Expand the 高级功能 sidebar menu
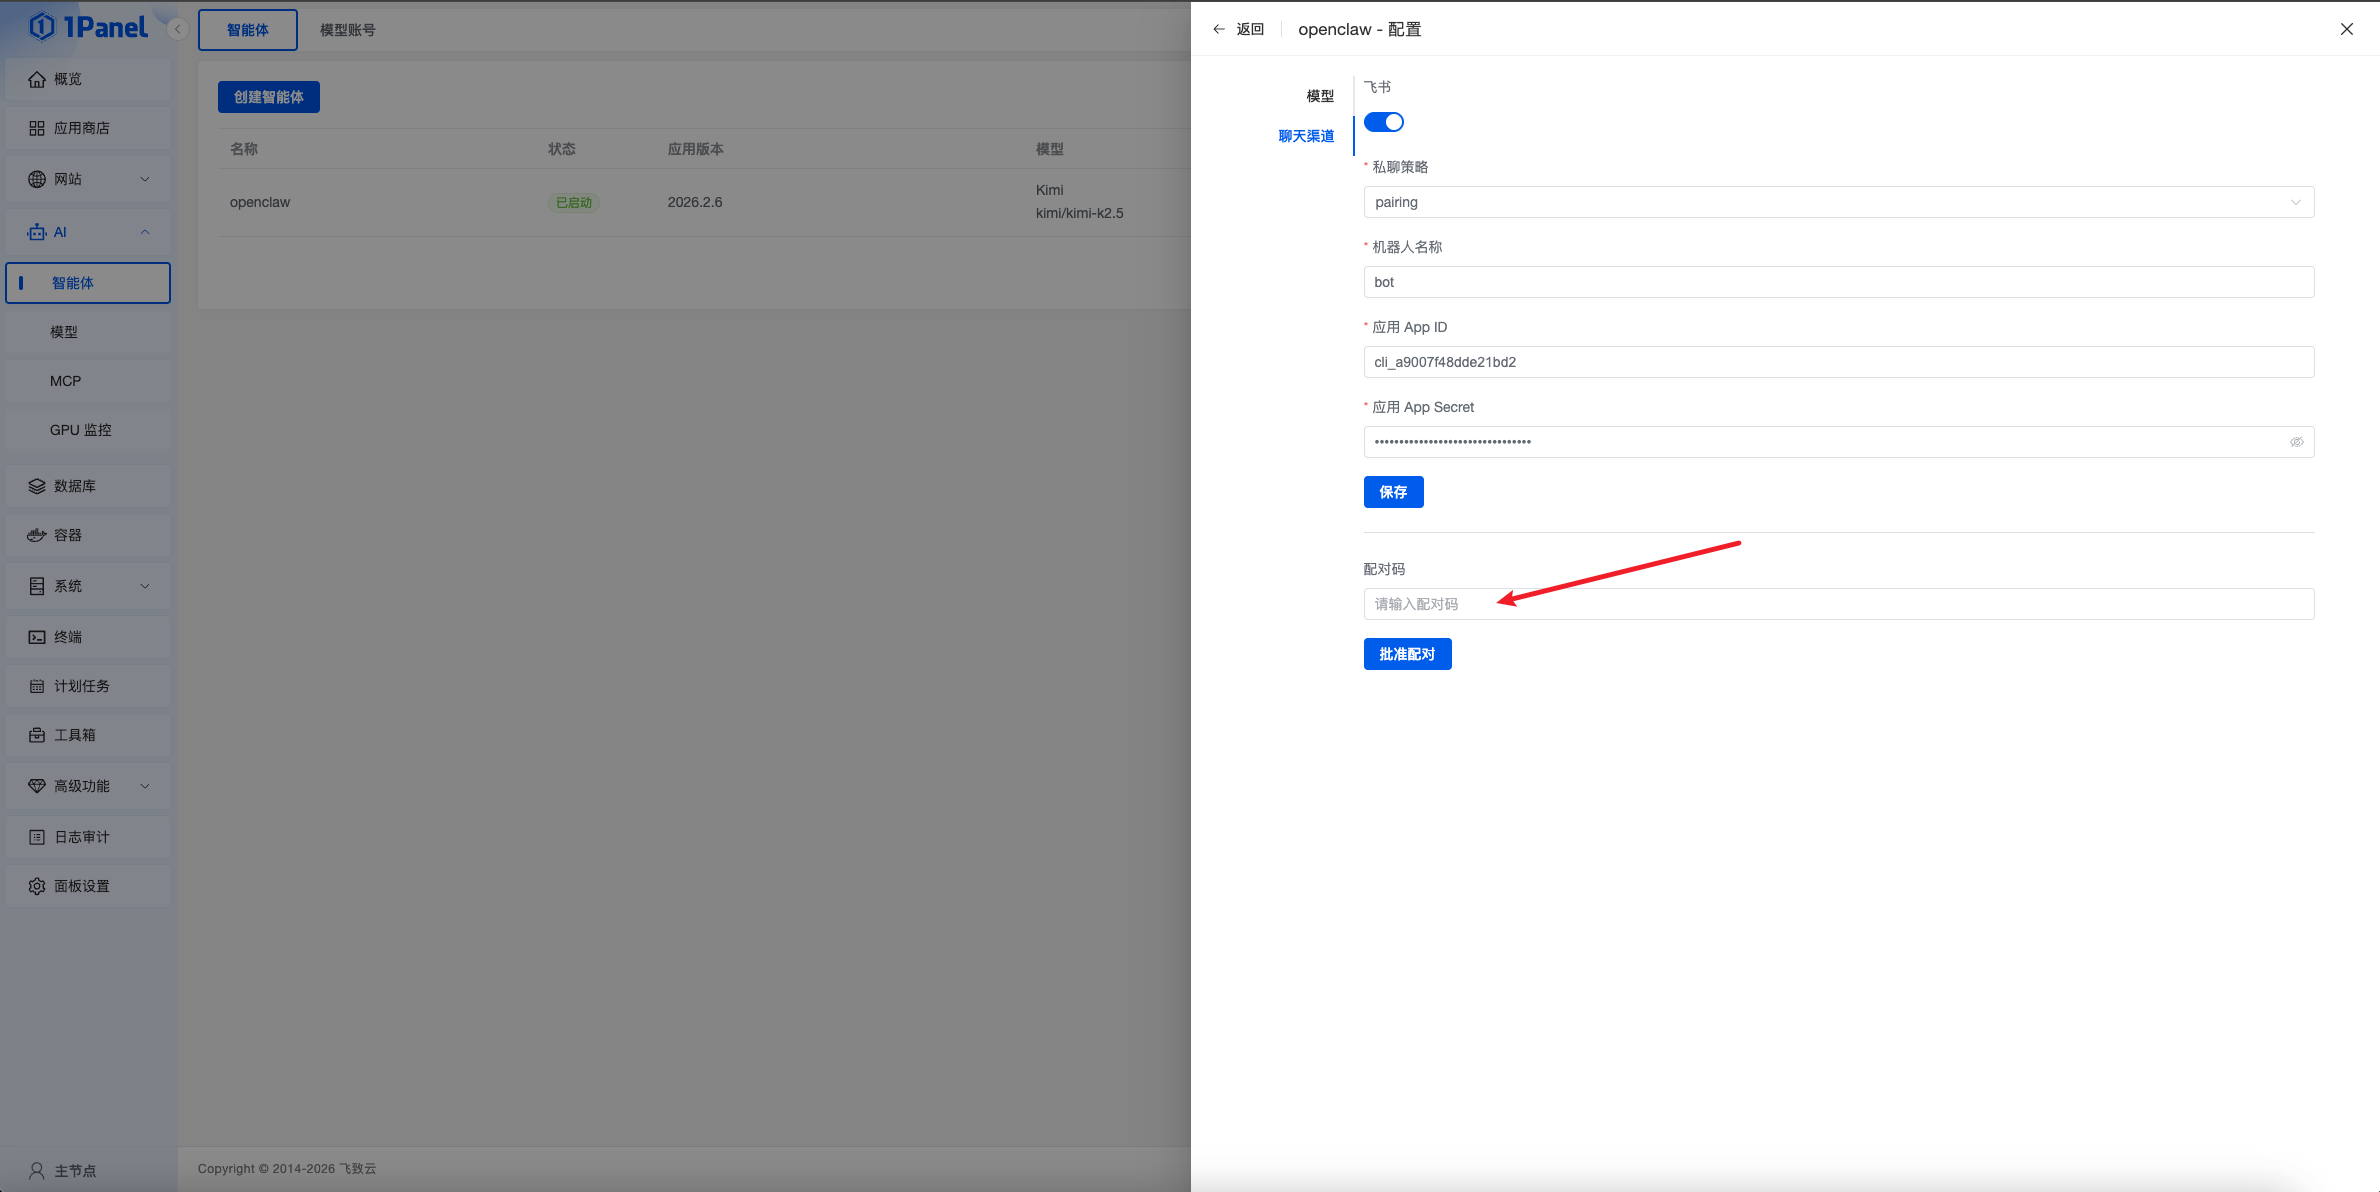Screen dimensions: 2380x1192 tap(145, 786)
